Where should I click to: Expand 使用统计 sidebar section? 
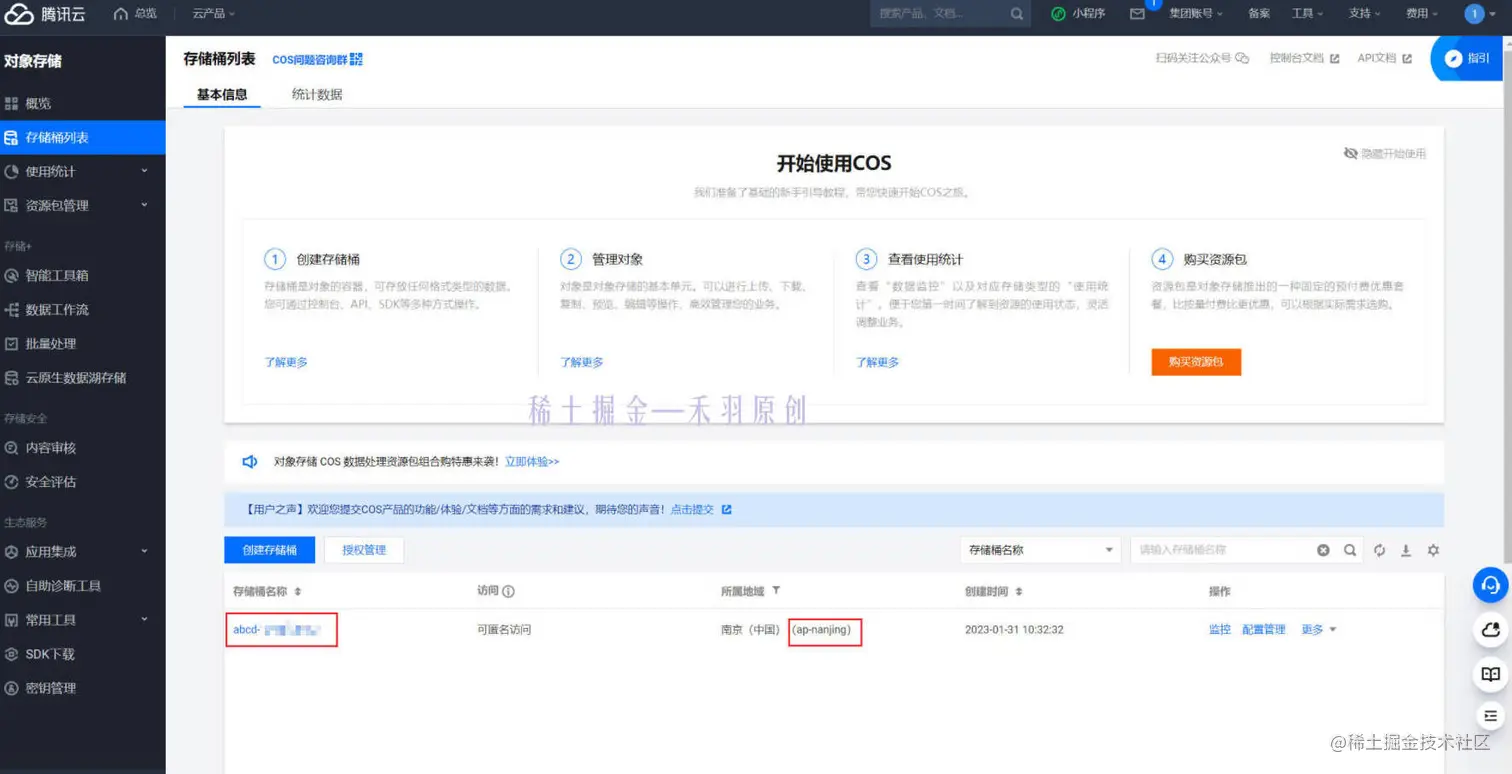[82, 171]
